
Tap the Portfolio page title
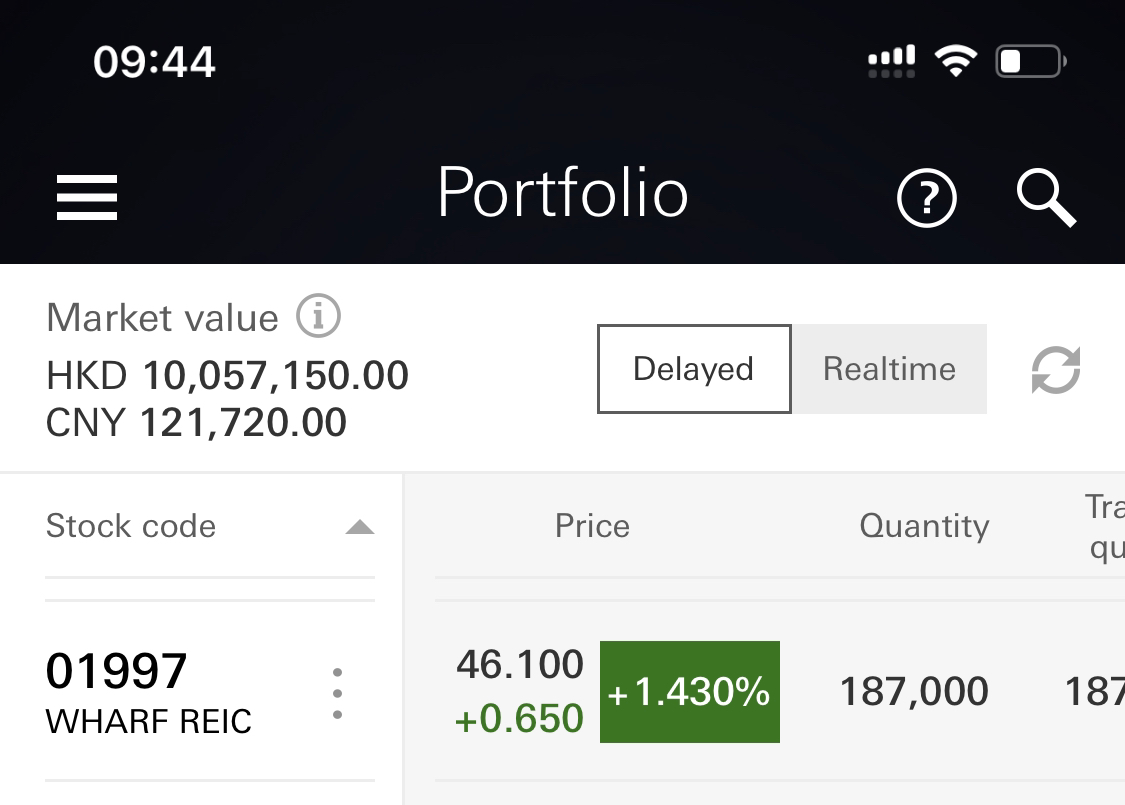[563, 193]
